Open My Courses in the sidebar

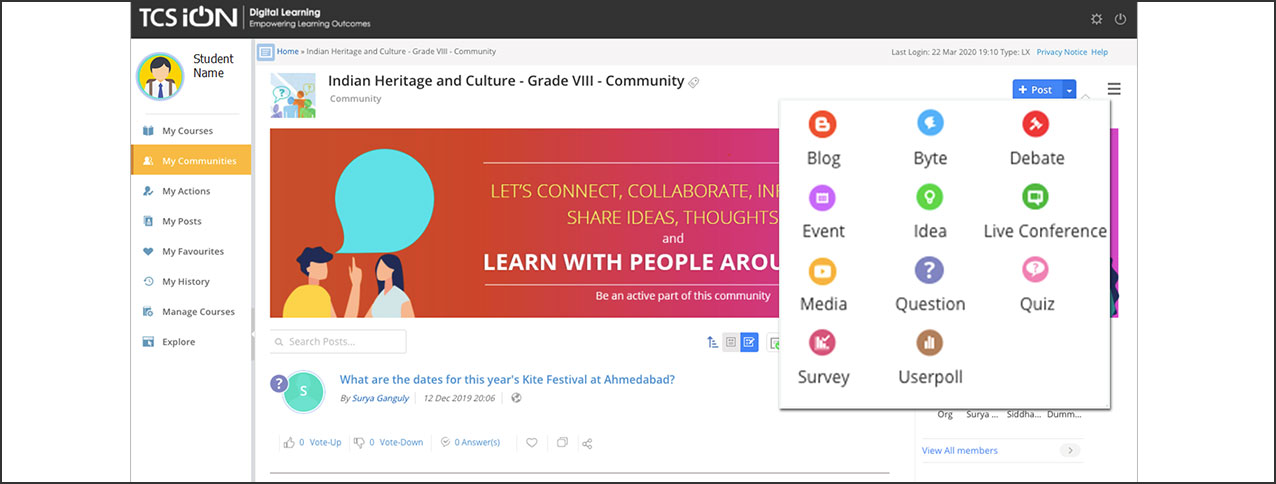coord(187,131)
